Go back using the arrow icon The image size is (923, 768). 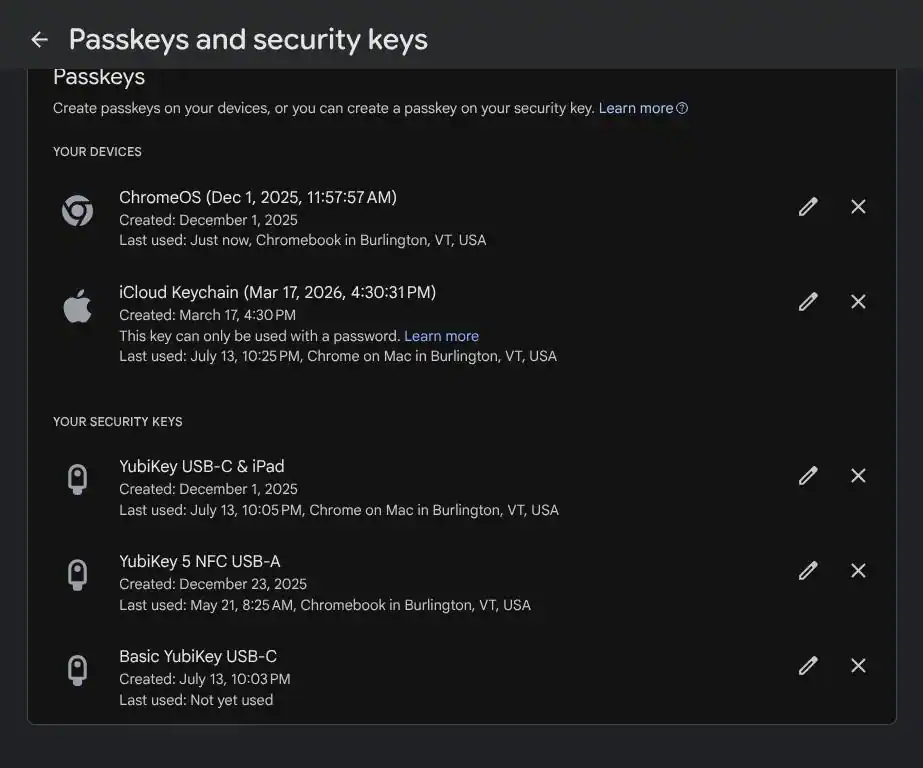click(x=39, y=39)
